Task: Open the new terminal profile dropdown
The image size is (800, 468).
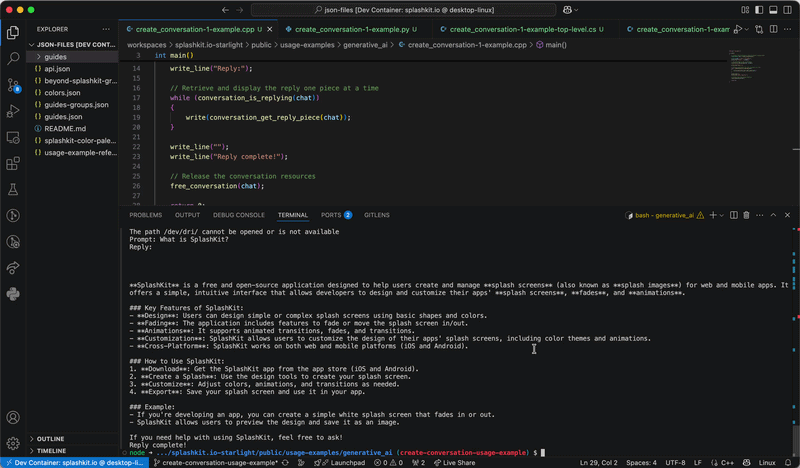Action: [721, 215]
